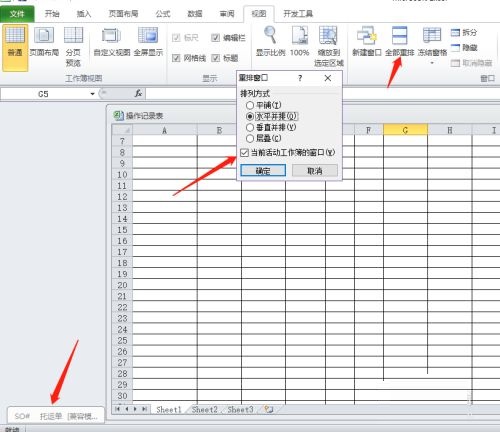
Task: Select the 平铺 tiled radio option
Action: [x=250, y=105]
